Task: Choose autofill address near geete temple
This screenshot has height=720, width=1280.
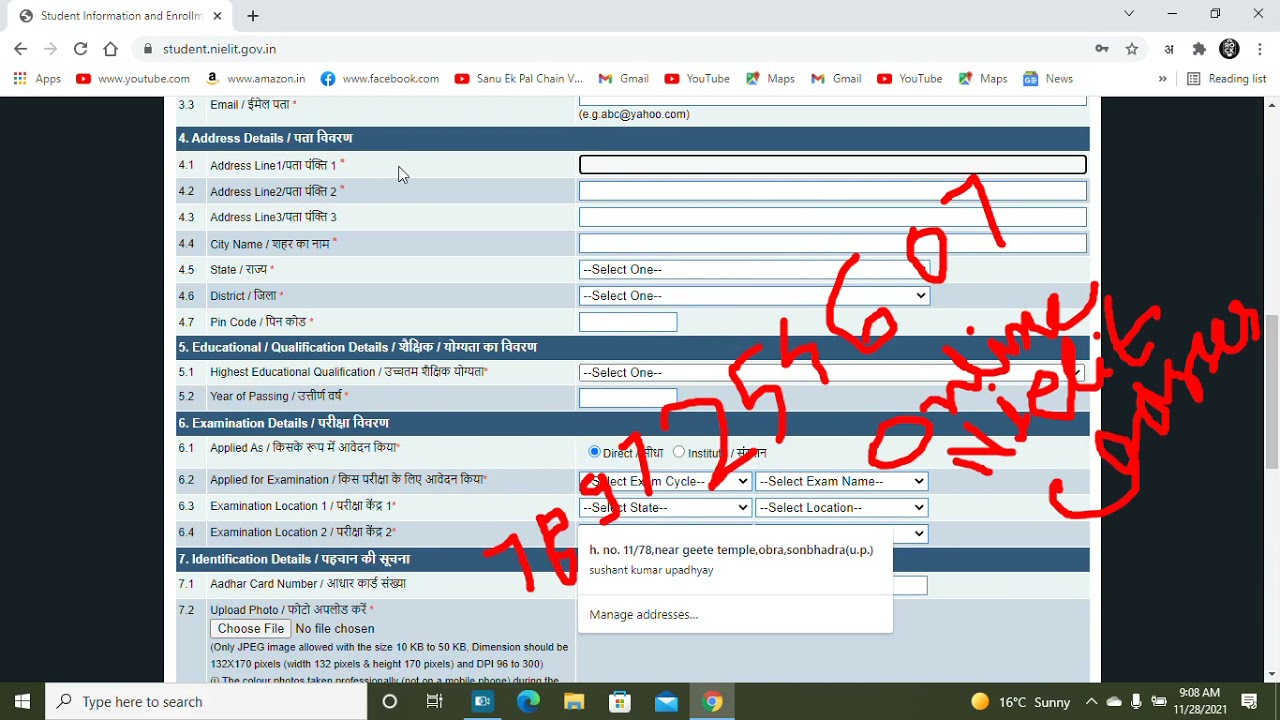Action: [735, 560]
